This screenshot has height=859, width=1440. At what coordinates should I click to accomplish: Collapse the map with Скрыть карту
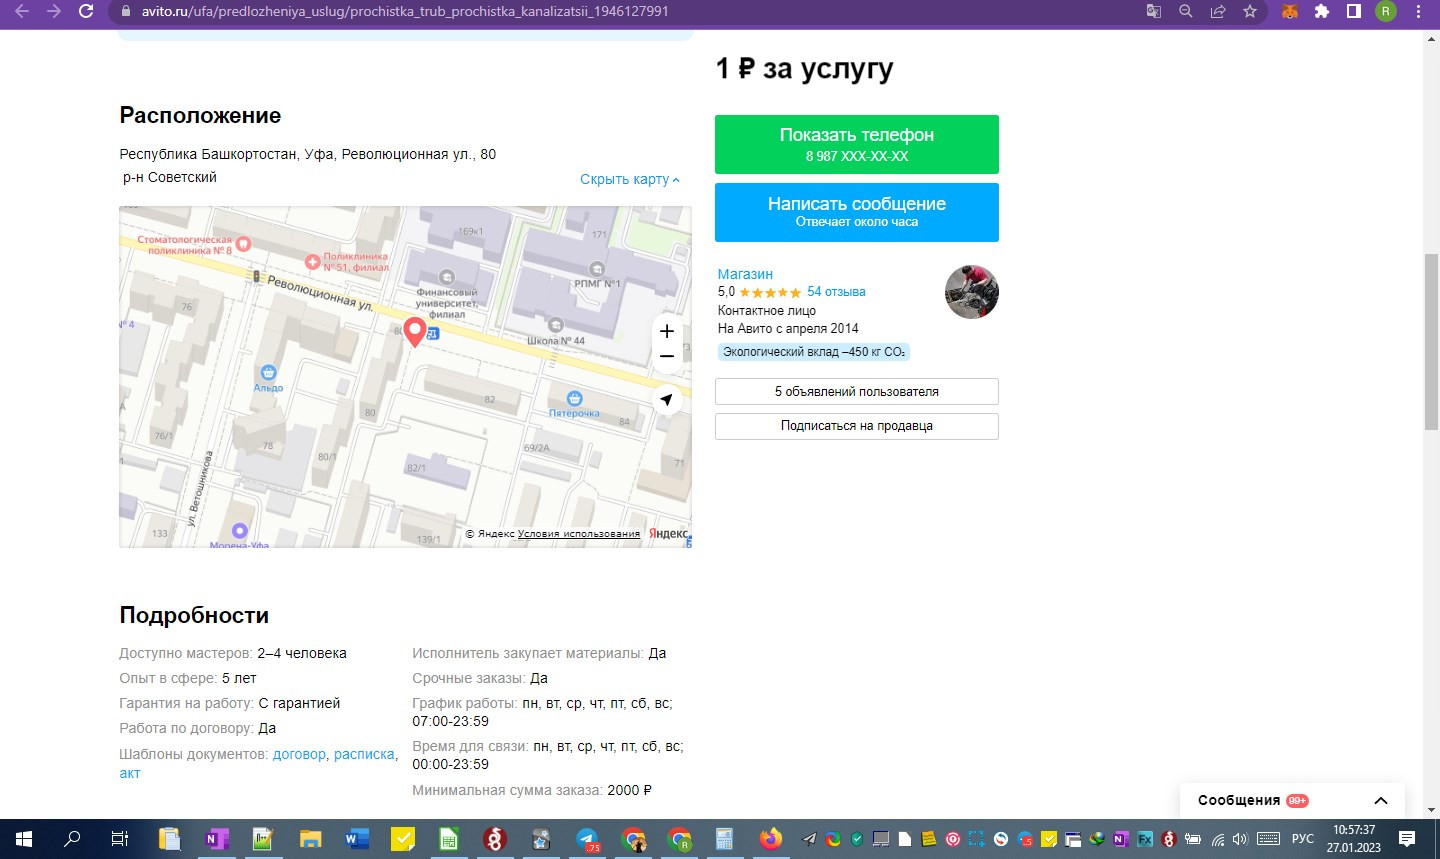[x=630, y=179]
